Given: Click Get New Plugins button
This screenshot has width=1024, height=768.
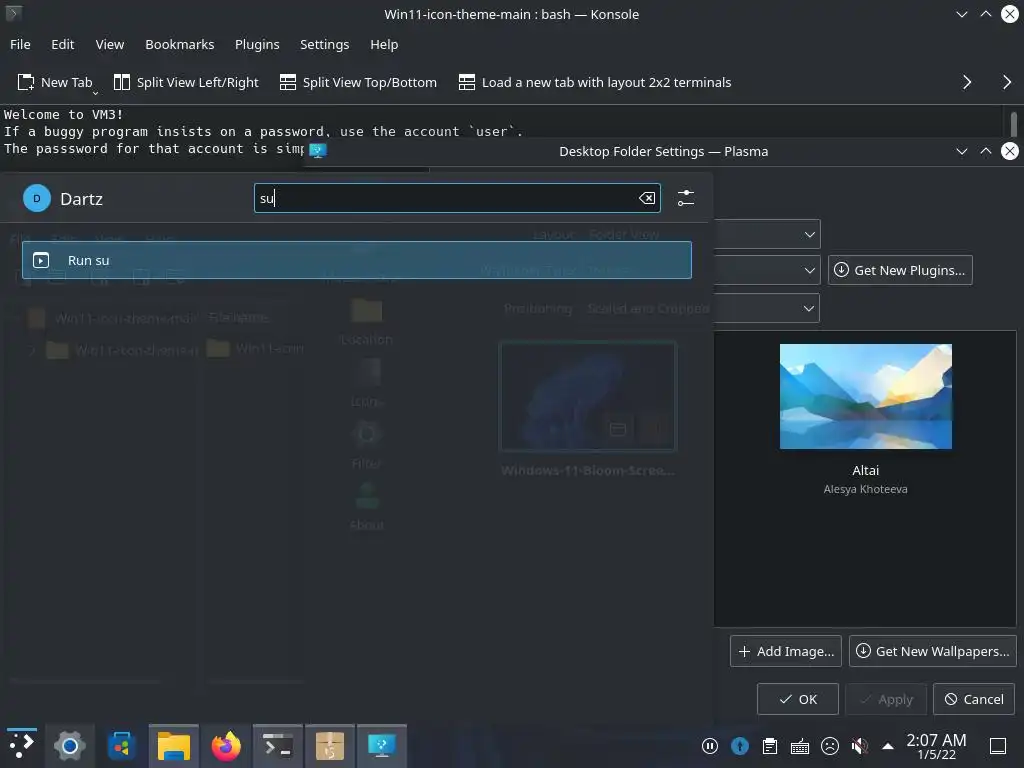Looking at the screenshot, I should click(900, 270).
